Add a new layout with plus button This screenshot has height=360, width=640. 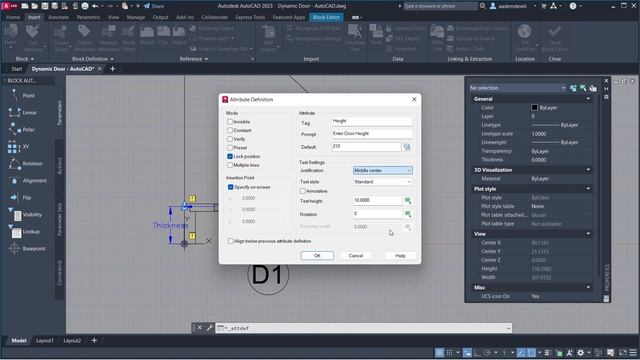(x=94, y=340)
